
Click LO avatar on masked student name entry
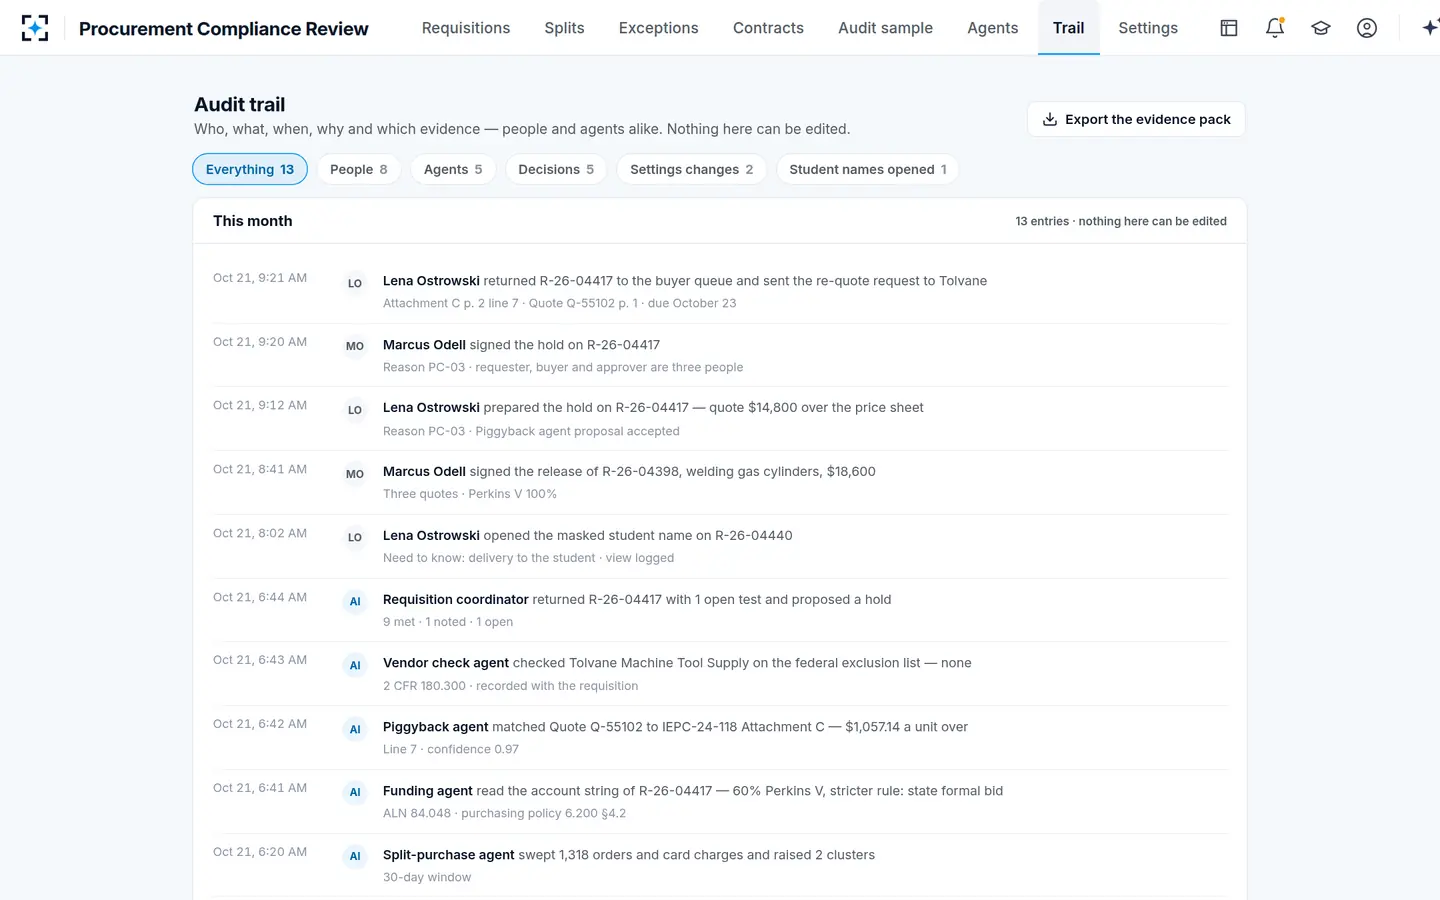355,537
